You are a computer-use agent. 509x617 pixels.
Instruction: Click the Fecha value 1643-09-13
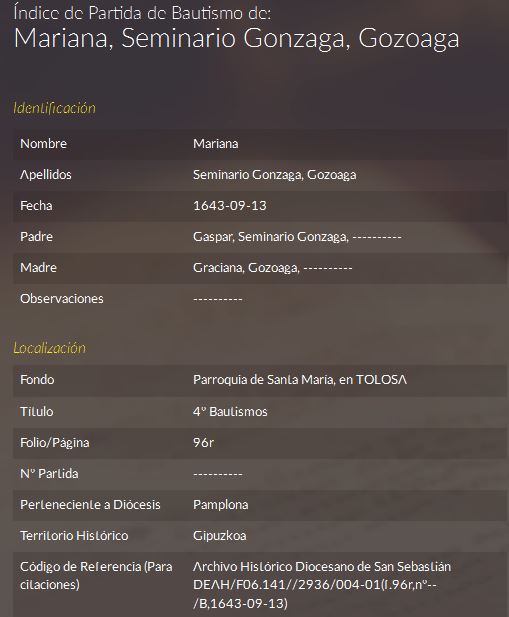pos(230,206)
